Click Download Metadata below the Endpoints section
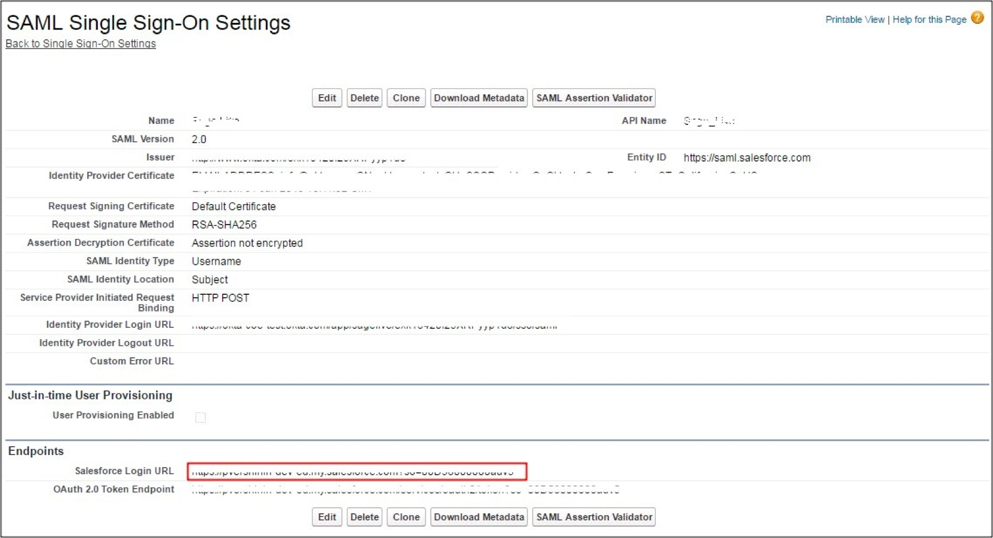This screenshot has width=993, height=538. coord(479,517)
